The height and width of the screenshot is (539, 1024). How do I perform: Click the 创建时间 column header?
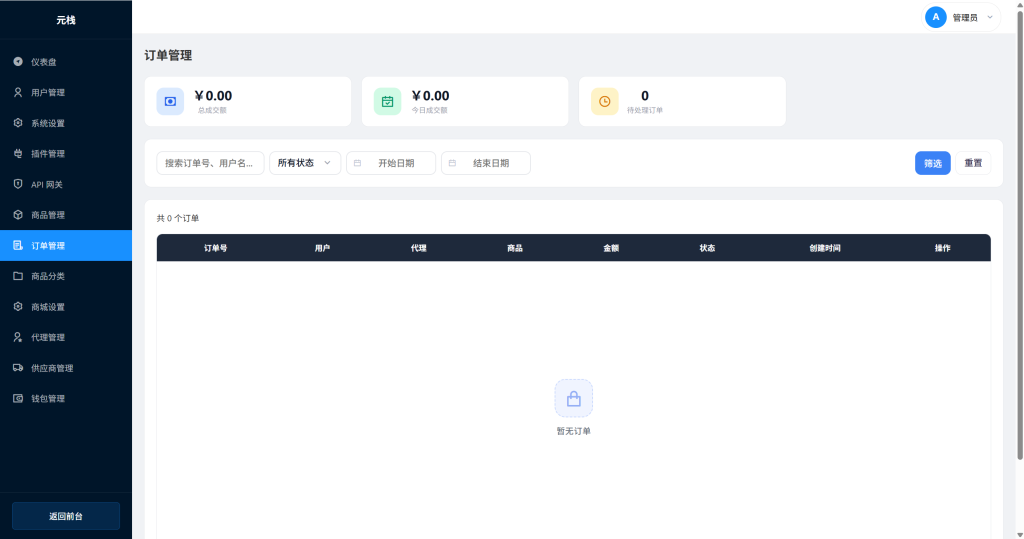click(825, 248)
